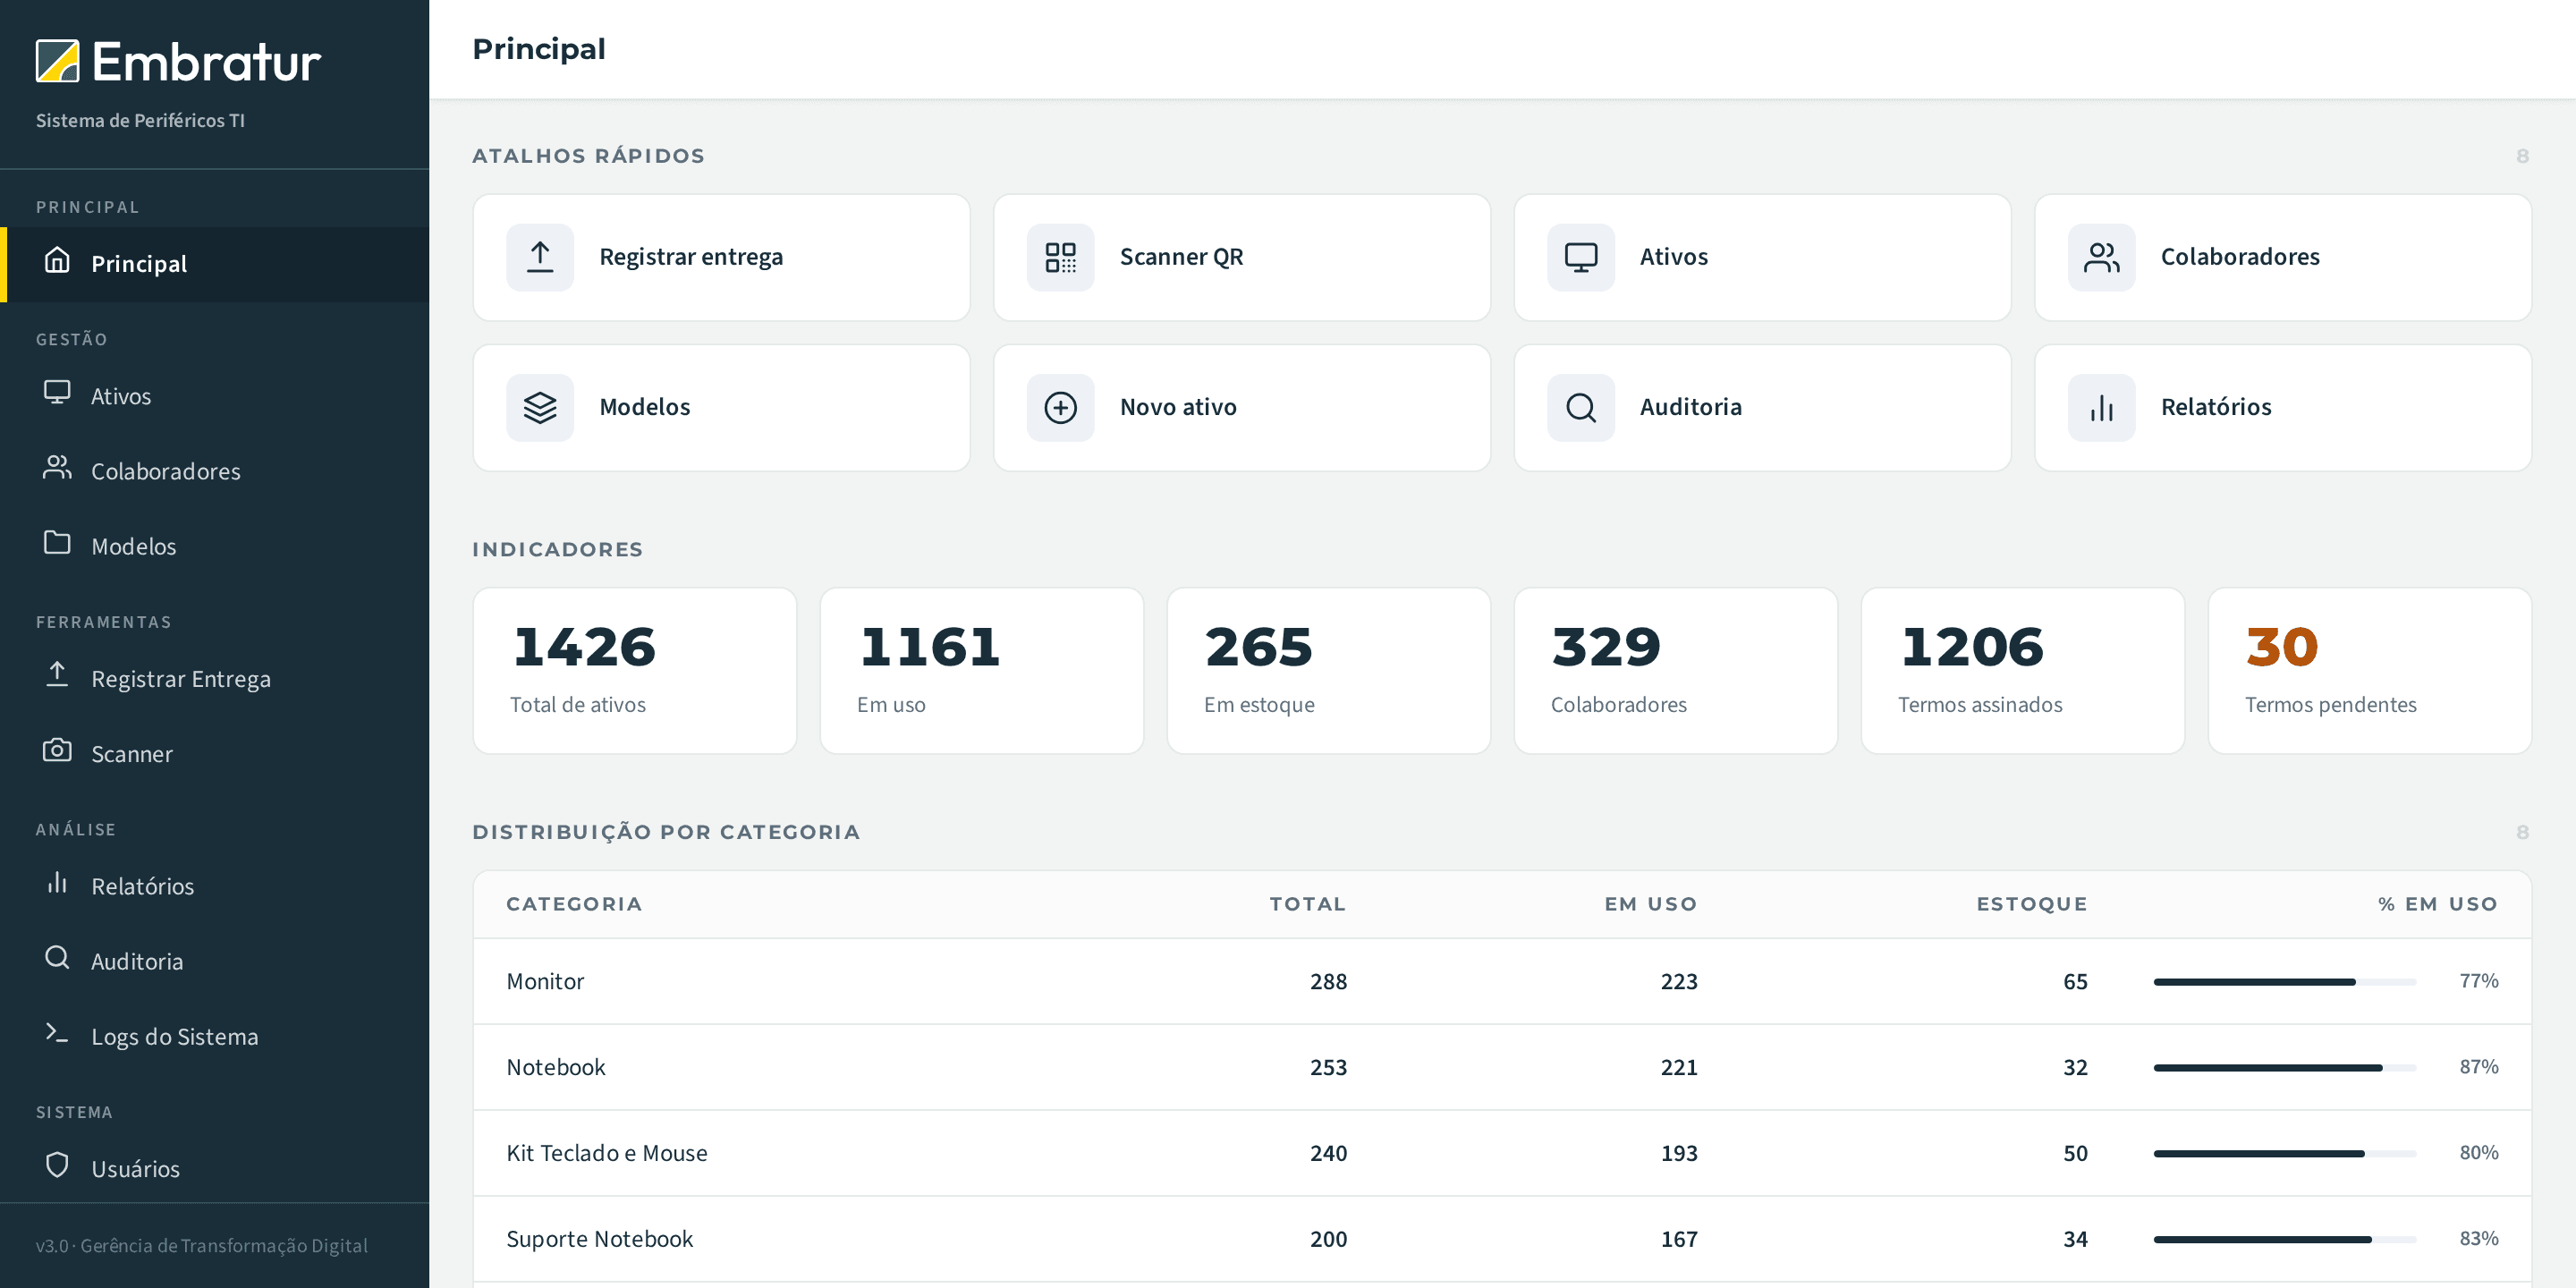Click the Suporte Notebook 83% usage bar

pyautogui.click(x=2285, y=1239)
